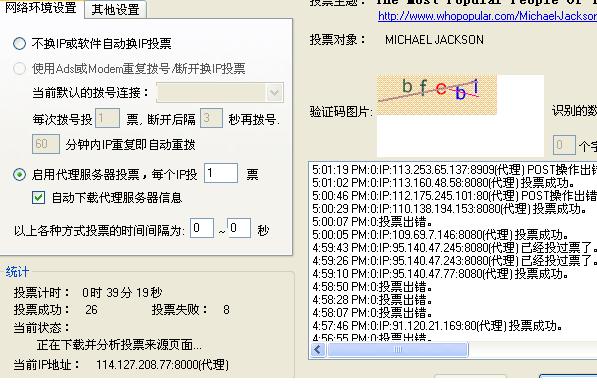Select log entry 4:59:43 PM 95.140.47.245:8080
Image resolution: width=597 pixels, height=384 pixels.
click(454, 248)
